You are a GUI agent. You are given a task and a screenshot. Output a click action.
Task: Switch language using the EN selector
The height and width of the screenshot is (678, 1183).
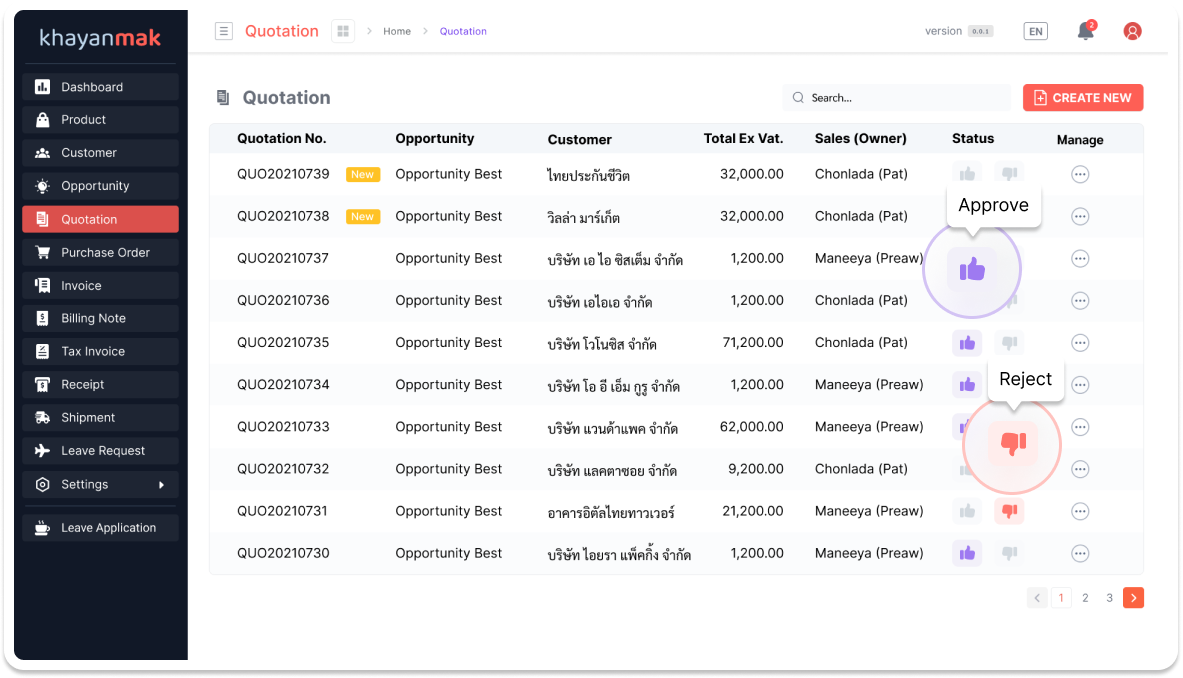[x=1036, y=31]
